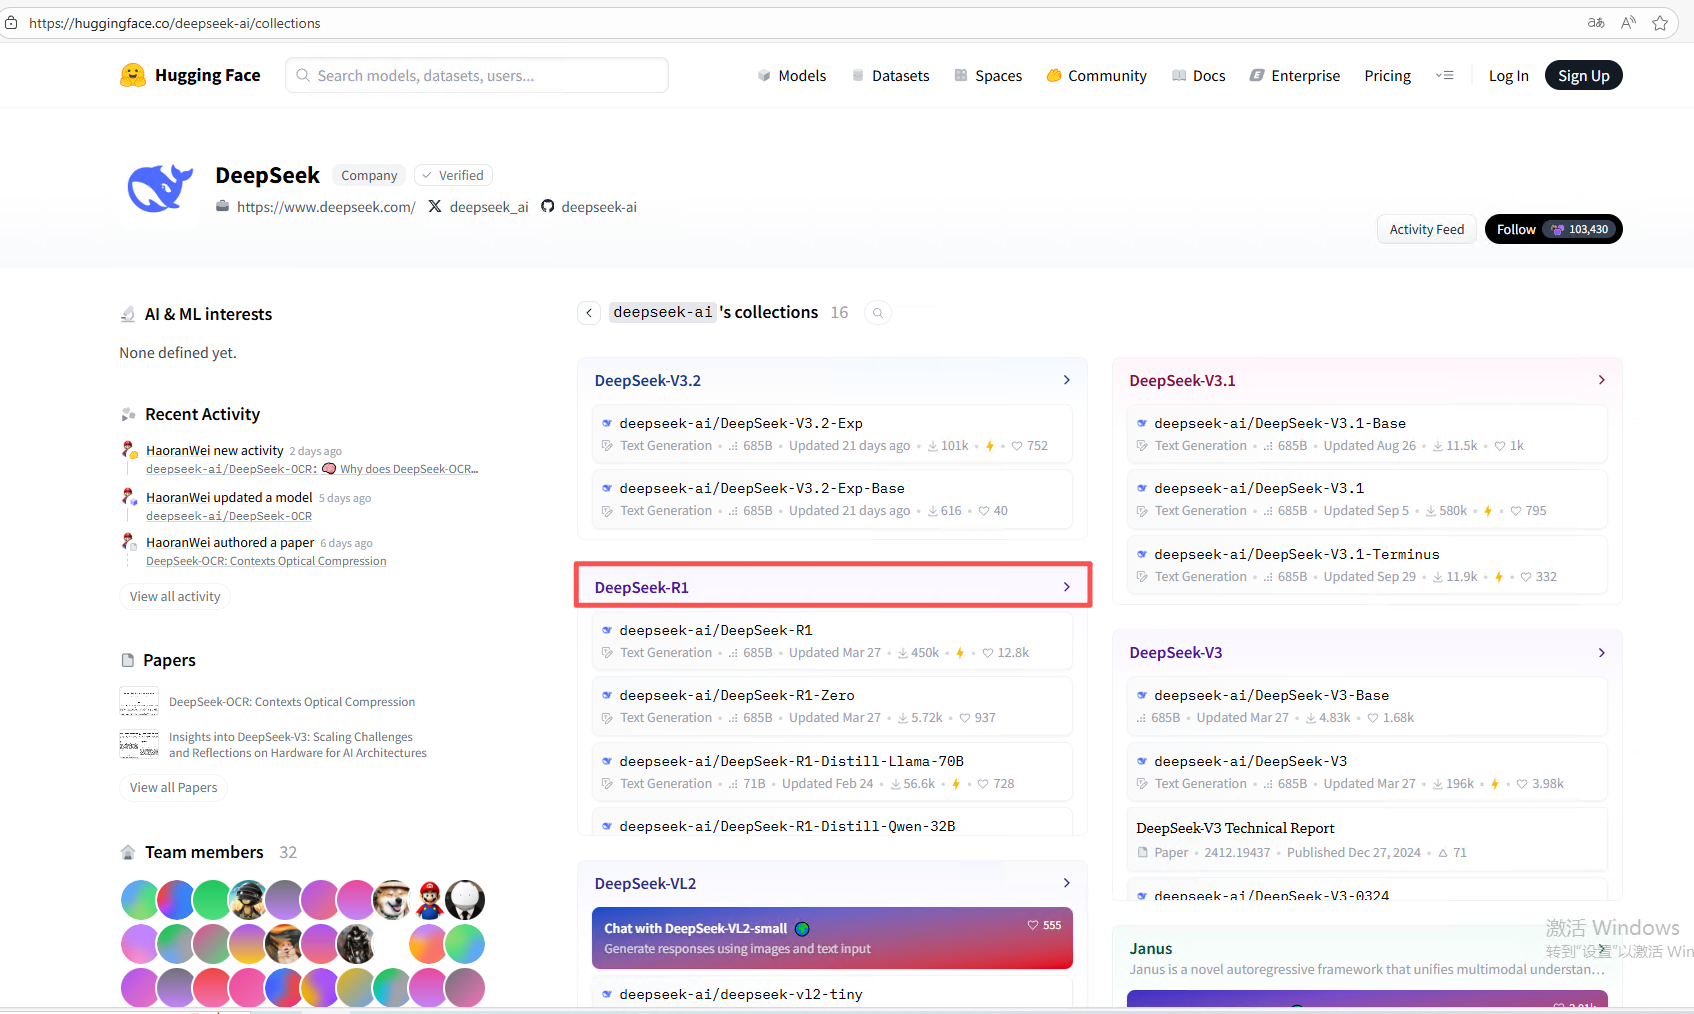Expand the DeepSeek-V3.1 collection chevron
This screenshot has height=1014, width=1694.
point(1602,380)
